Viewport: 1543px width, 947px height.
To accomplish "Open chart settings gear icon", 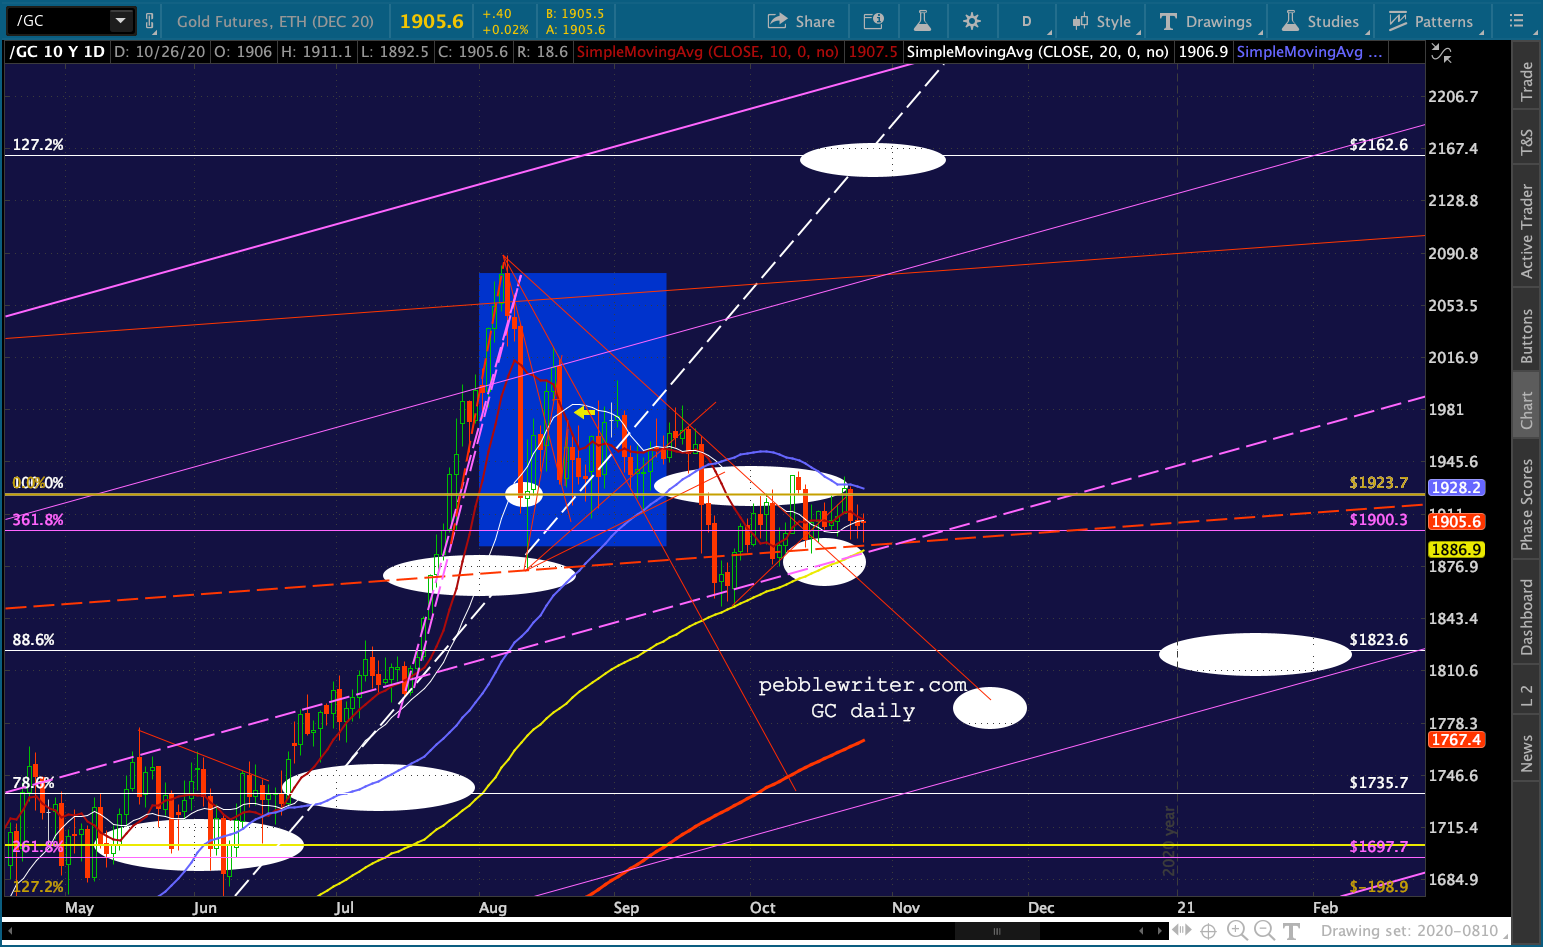I will coord(971,21).
